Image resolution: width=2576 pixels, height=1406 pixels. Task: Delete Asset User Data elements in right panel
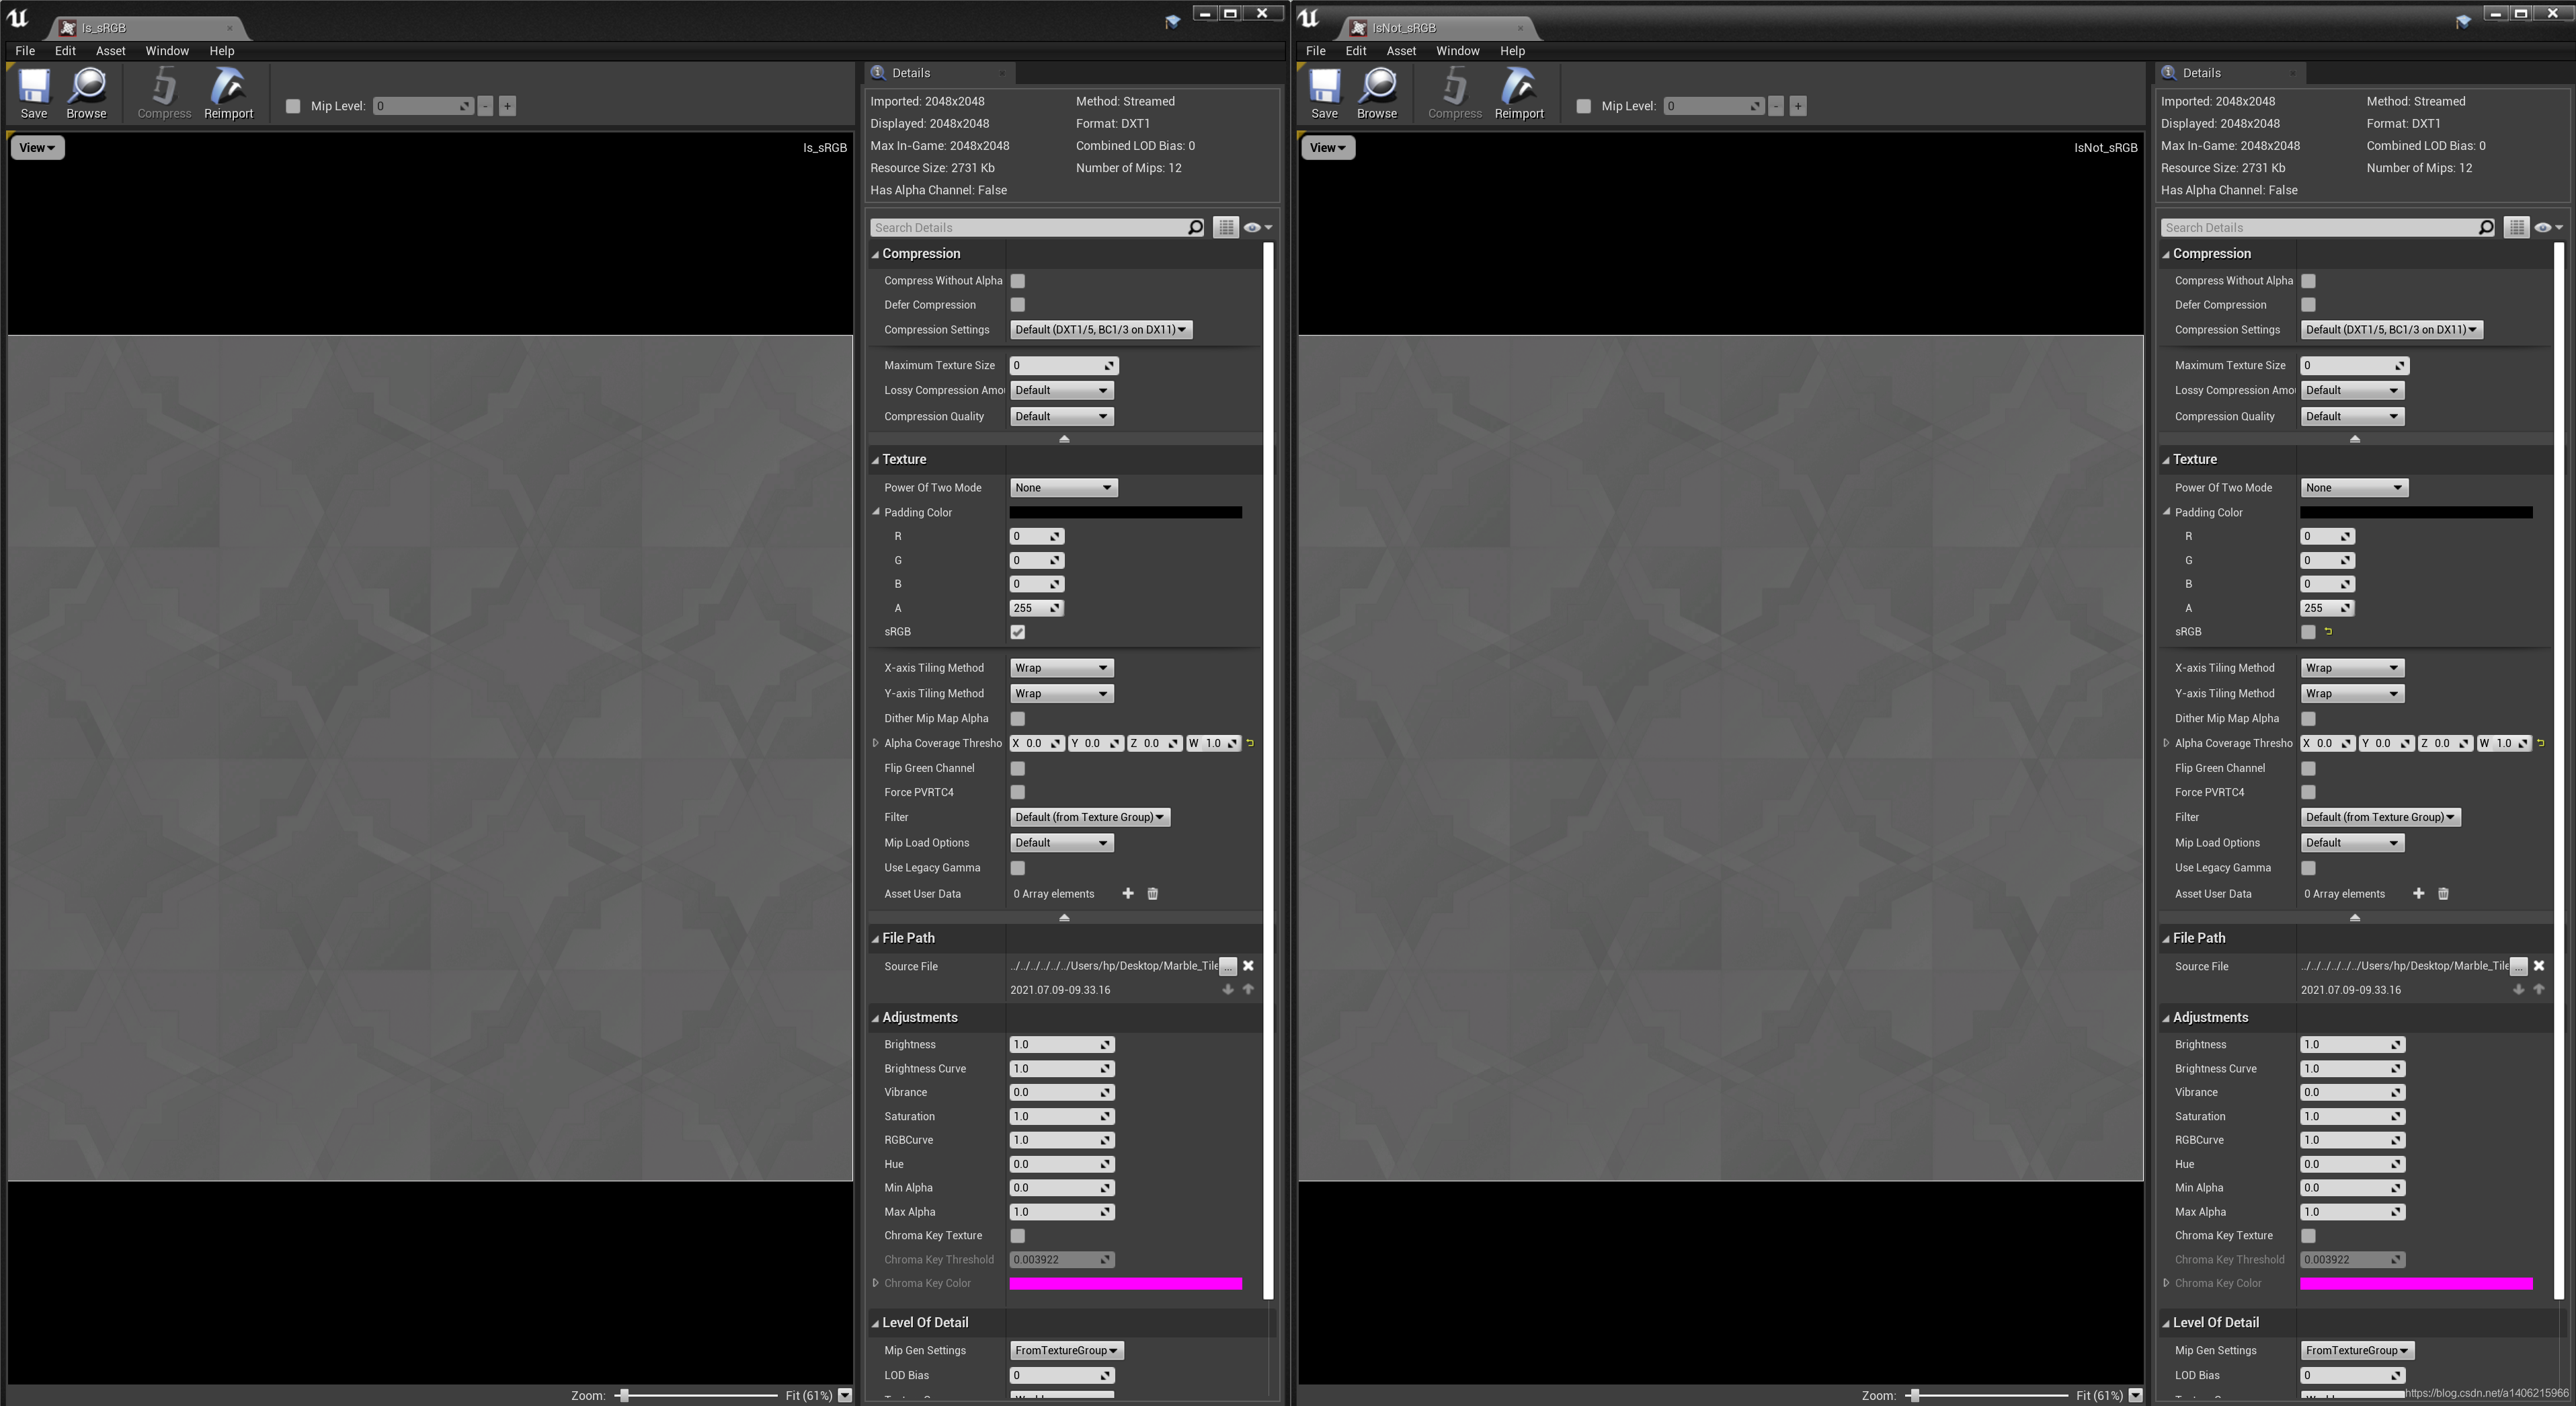point(2443,893)
